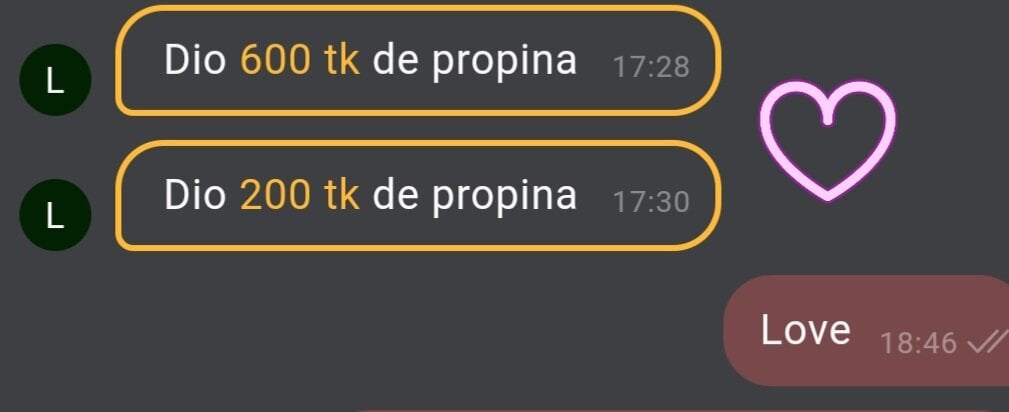This screenshot has width=1009, height=412.
Task: Open the L avatar beside the 200 tk tip
Action: tap(55, 215)
